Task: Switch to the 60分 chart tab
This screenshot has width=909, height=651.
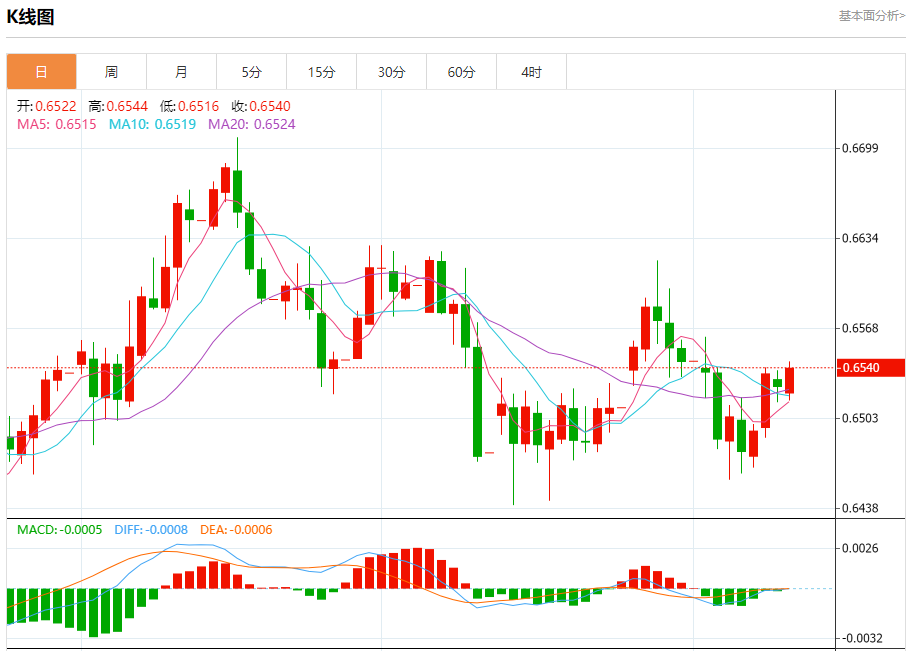Action: coord(461,72)
